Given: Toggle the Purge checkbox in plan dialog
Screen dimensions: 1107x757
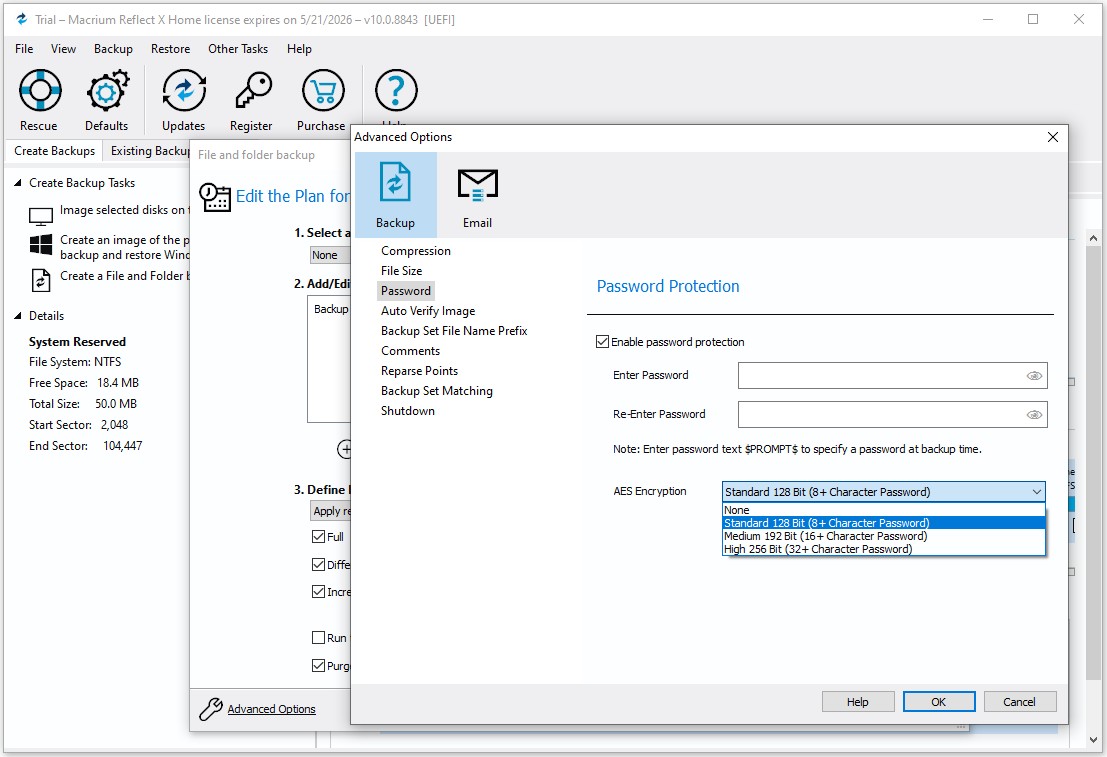Looking at the screenshot, I should (x=318, y=665).
